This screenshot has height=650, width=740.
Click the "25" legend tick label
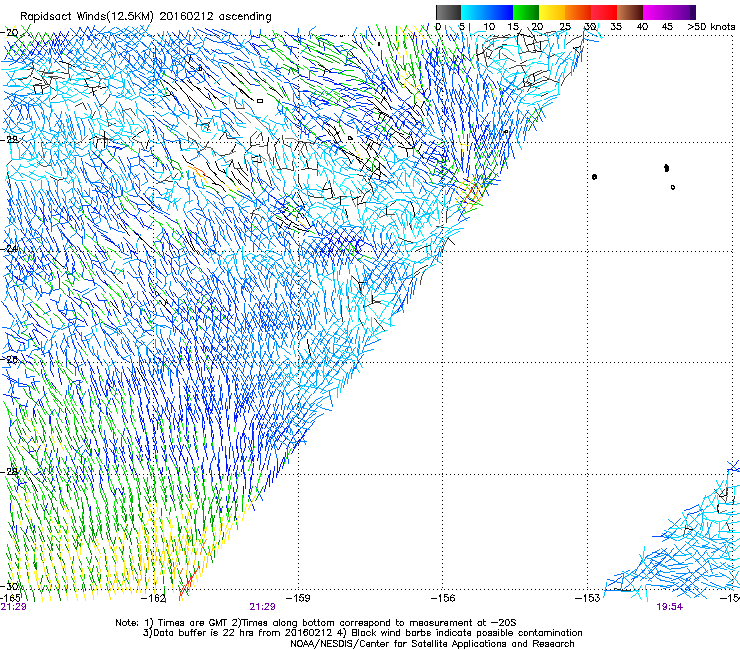point(565,27)
